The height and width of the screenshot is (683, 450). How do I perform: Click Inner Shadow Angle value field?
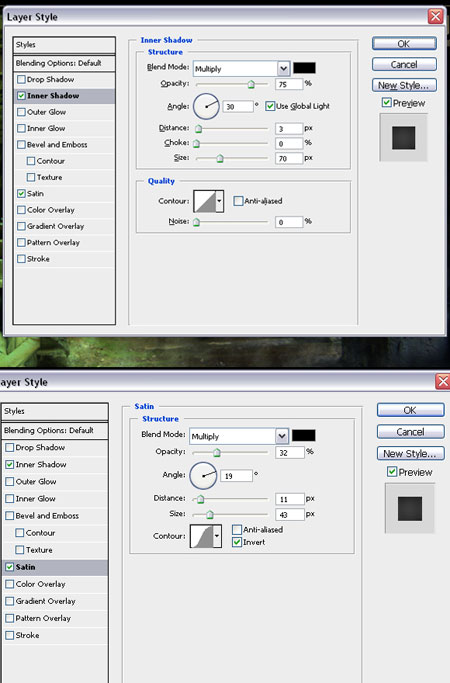click(238, 106)
